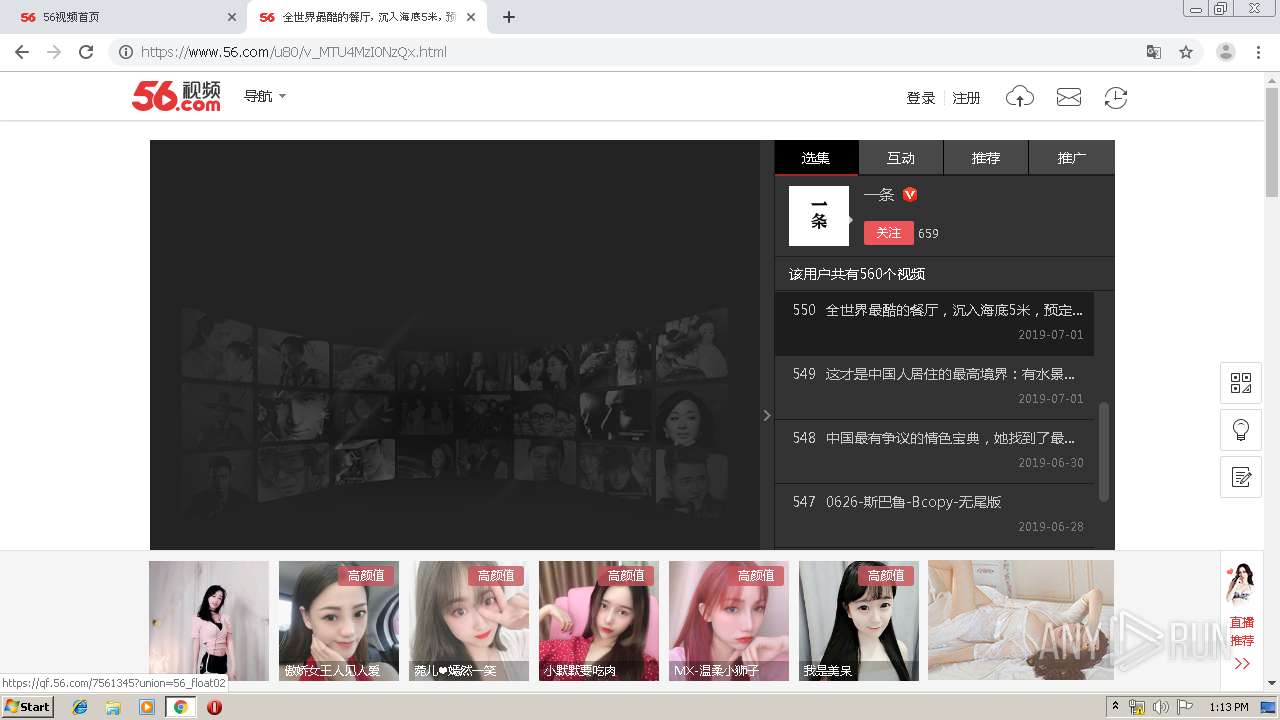Click the address bar URL field
This screenshot has height=720, width=1280.
(640, 52)
